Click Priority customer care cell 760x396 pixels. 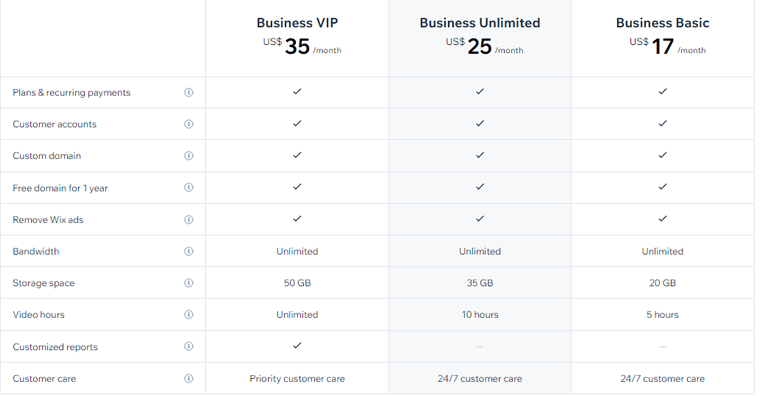297,379
